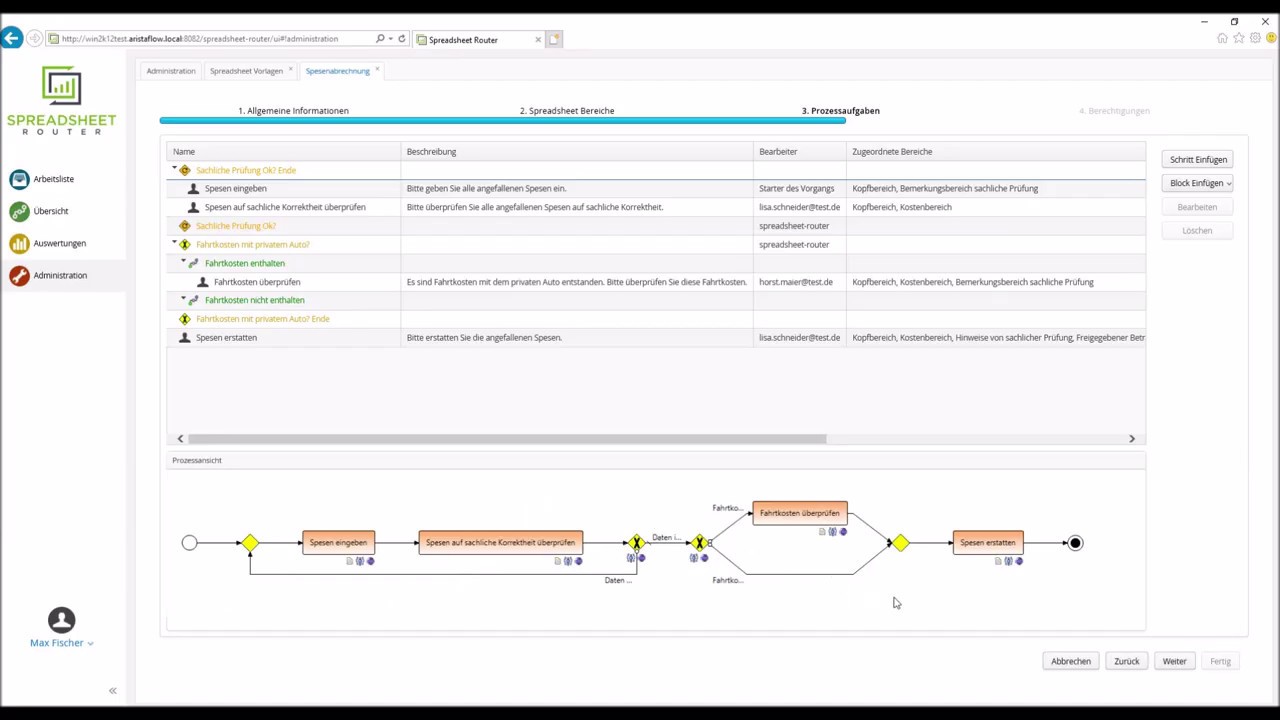The image size is (1280, 720).
Task: Click the Zurück button
Action: click(x=1127, y=661)
